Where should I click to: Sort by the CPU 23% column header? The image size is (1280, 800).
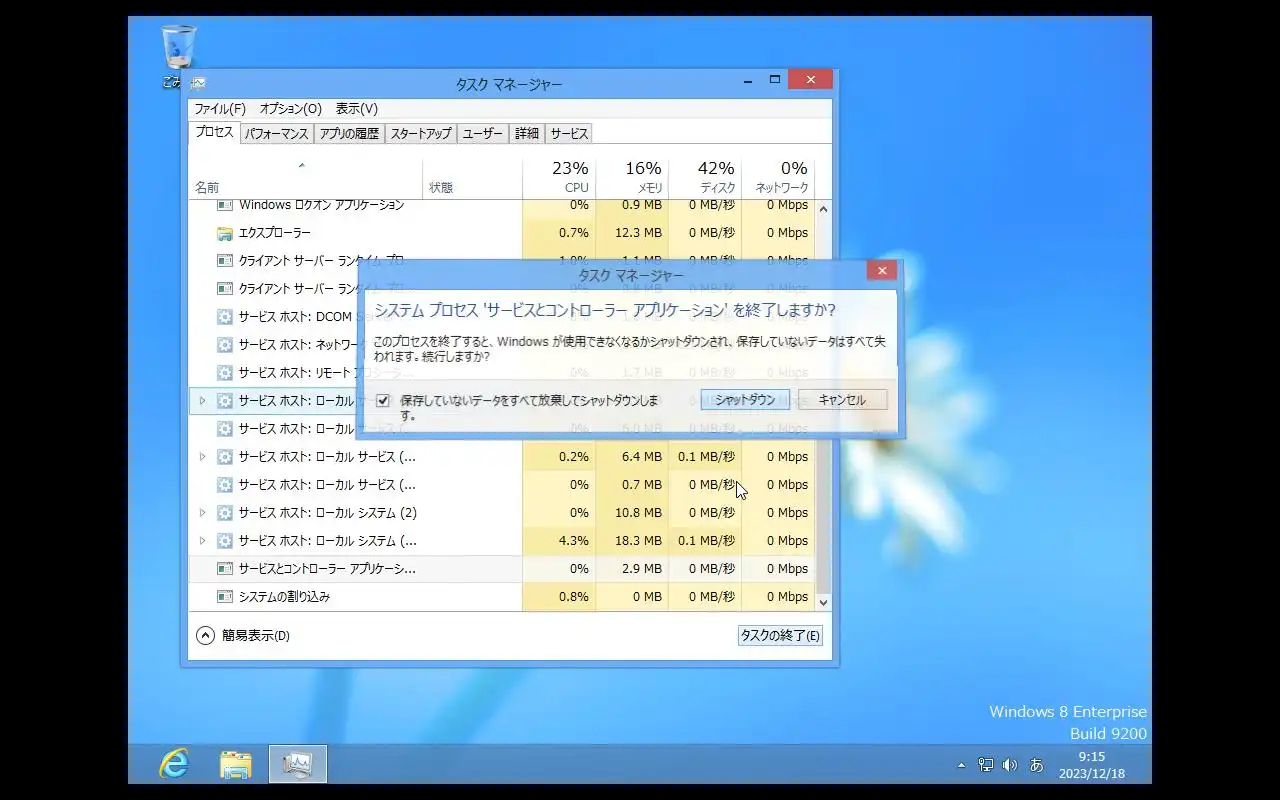[x=559, y=178]
